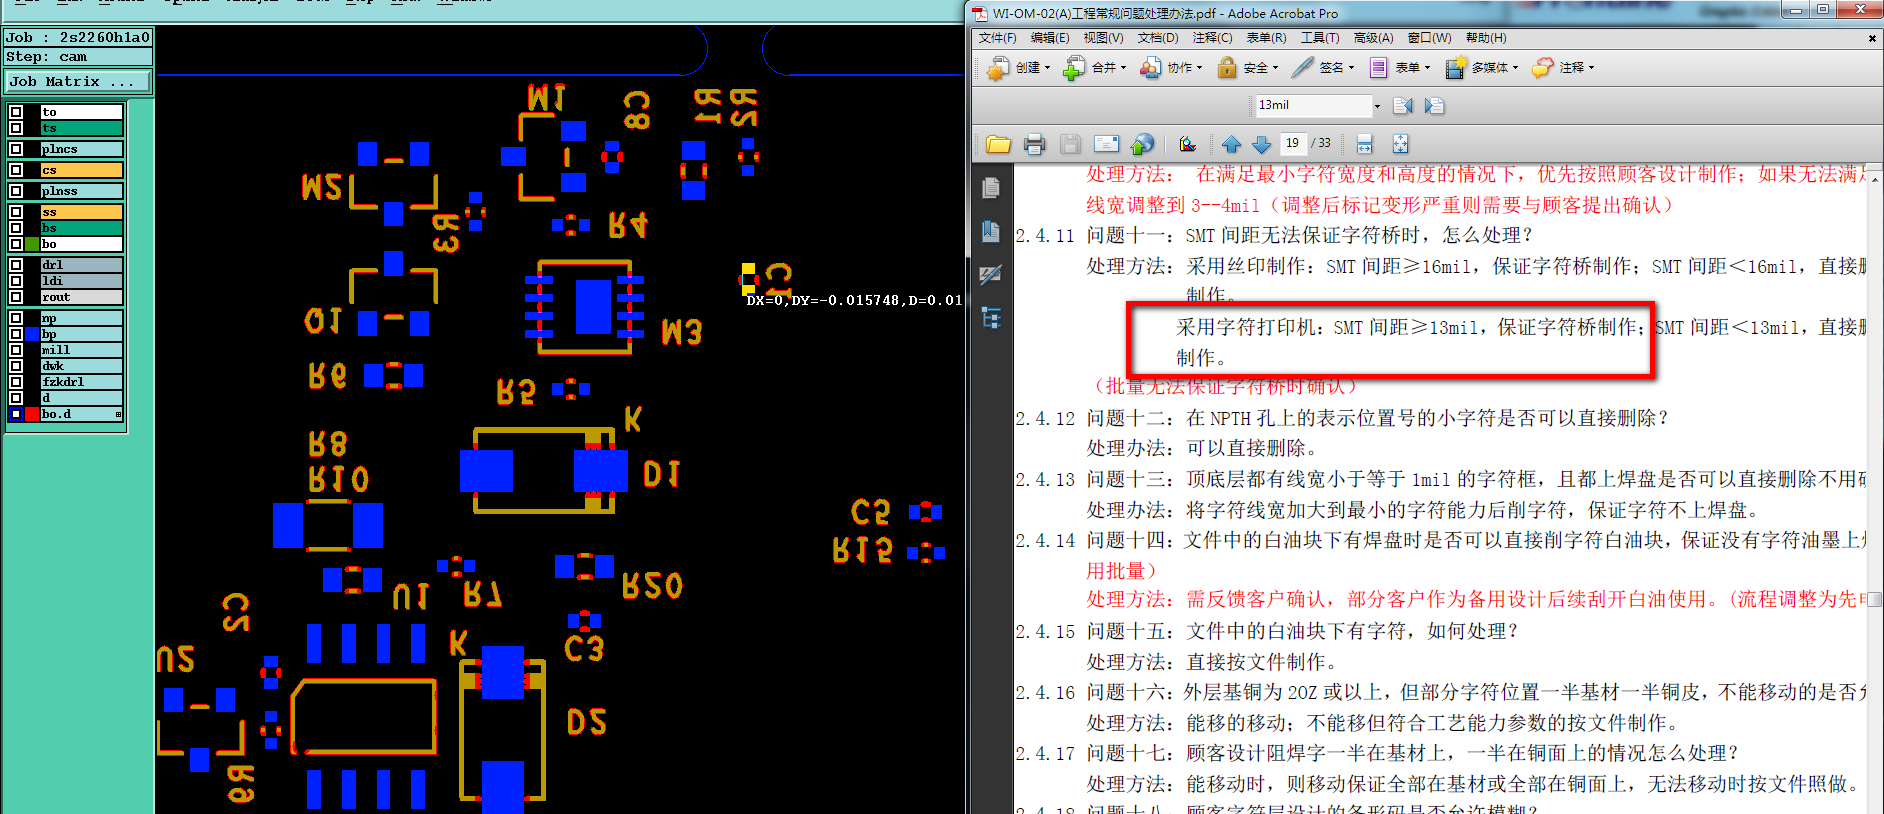Expand the Secure dropdown arrow
1884x814 pixels.
[x=1275, y=68]
